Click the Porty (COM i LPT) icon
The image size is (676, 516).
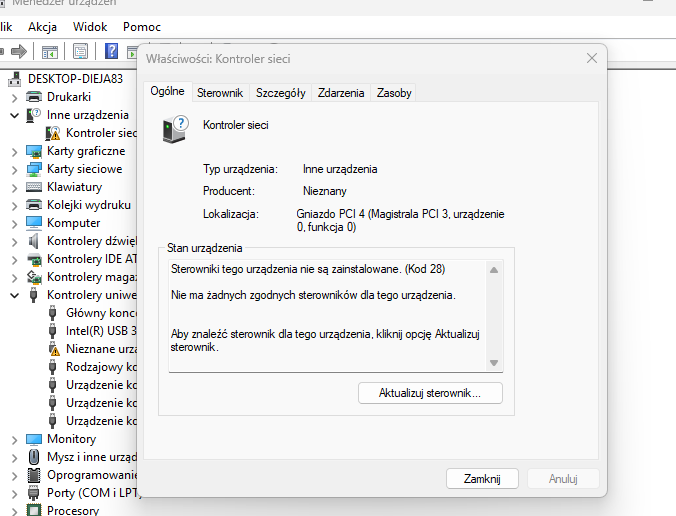click(33, 493)
